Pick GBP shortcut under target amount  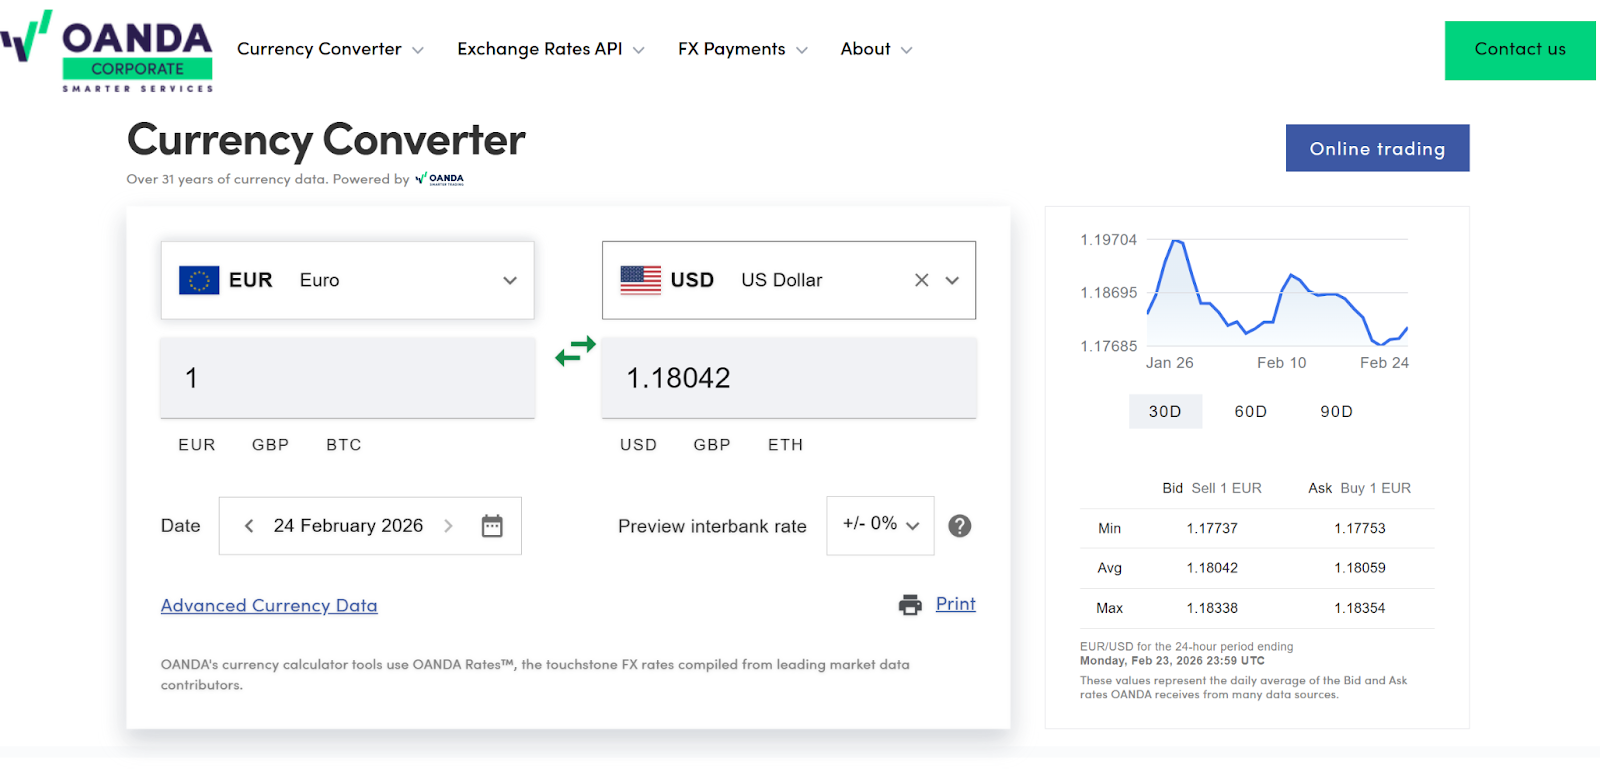pyautogui.click(x=712, y=445)
